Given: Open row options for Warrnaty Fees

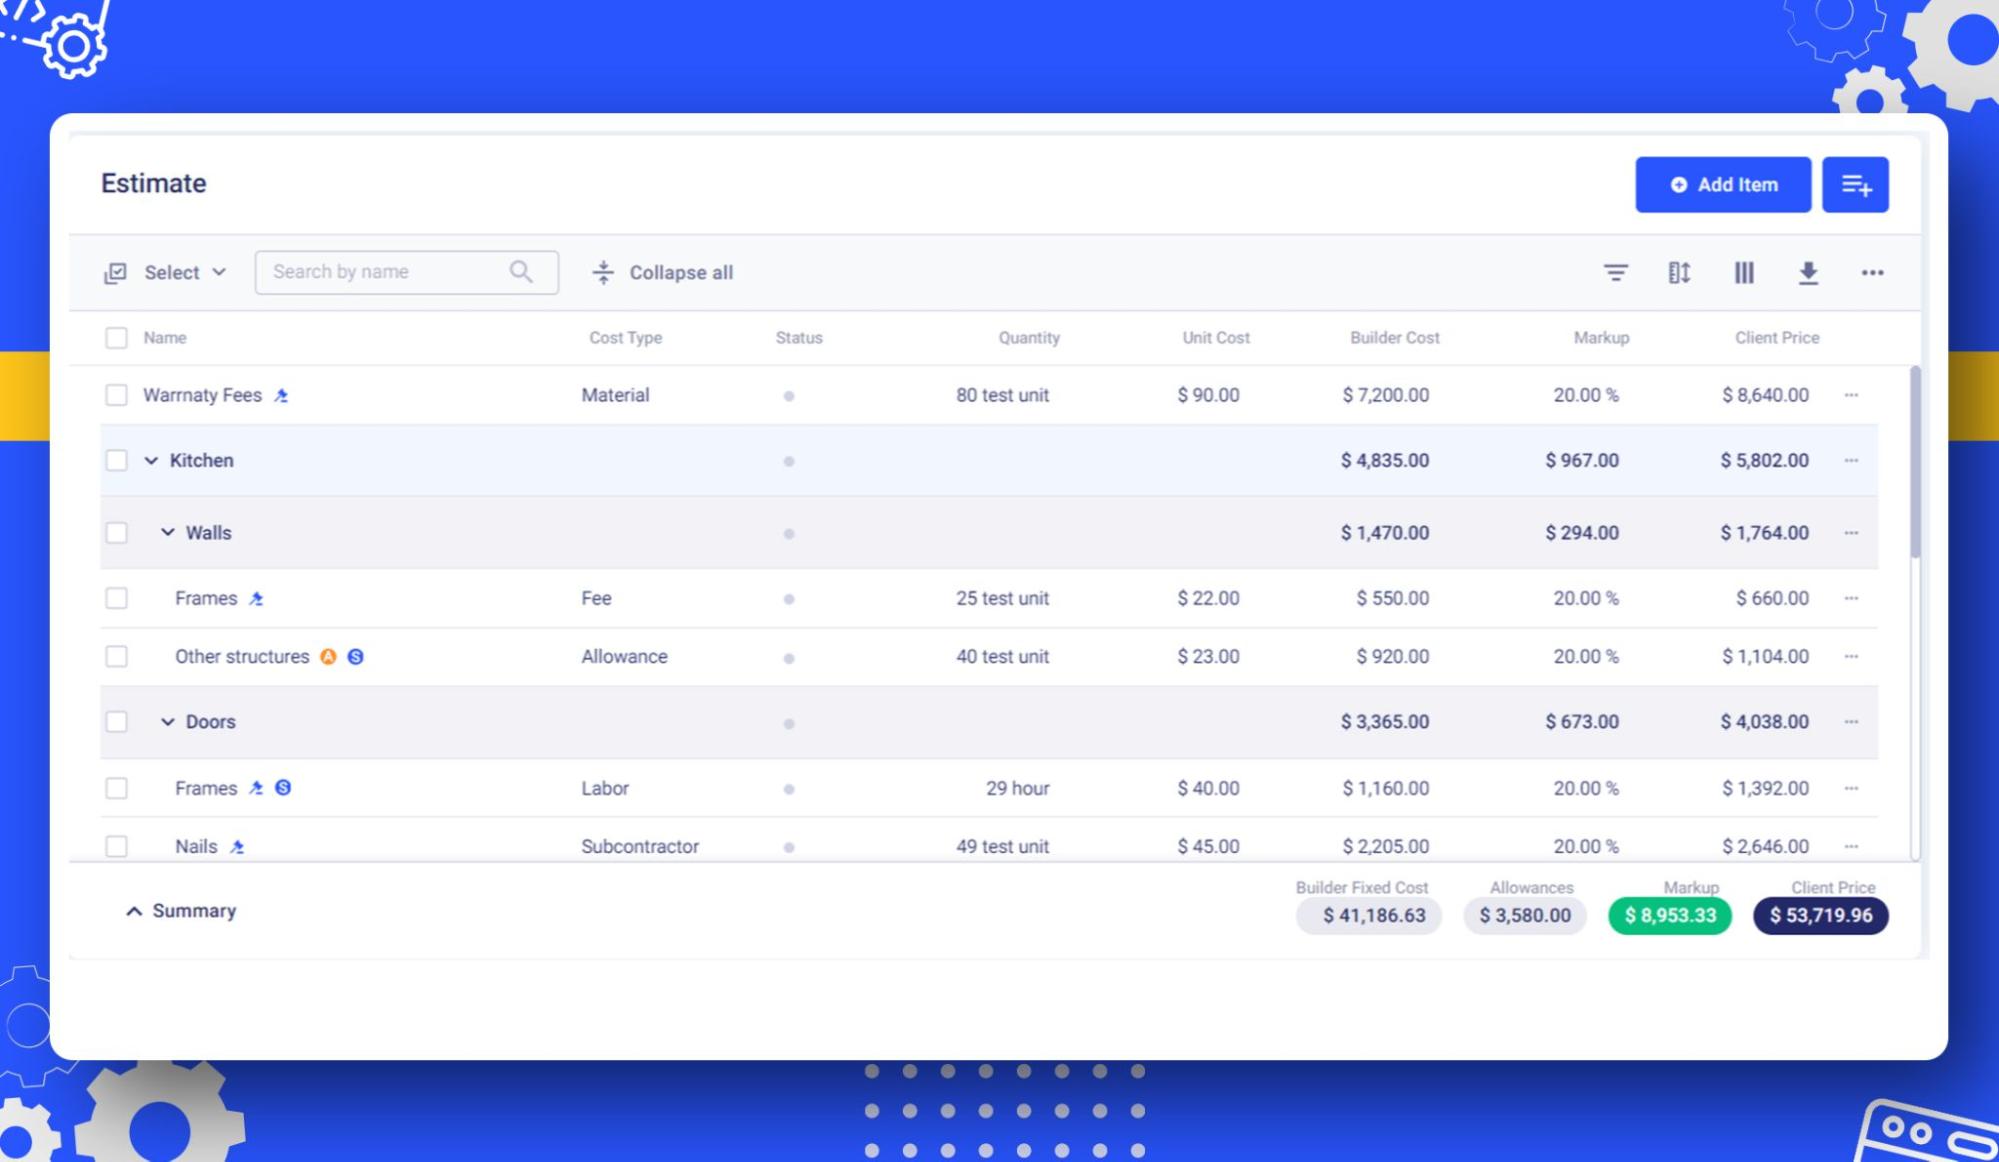Looking at the screenshot, I should [1851, 395].
